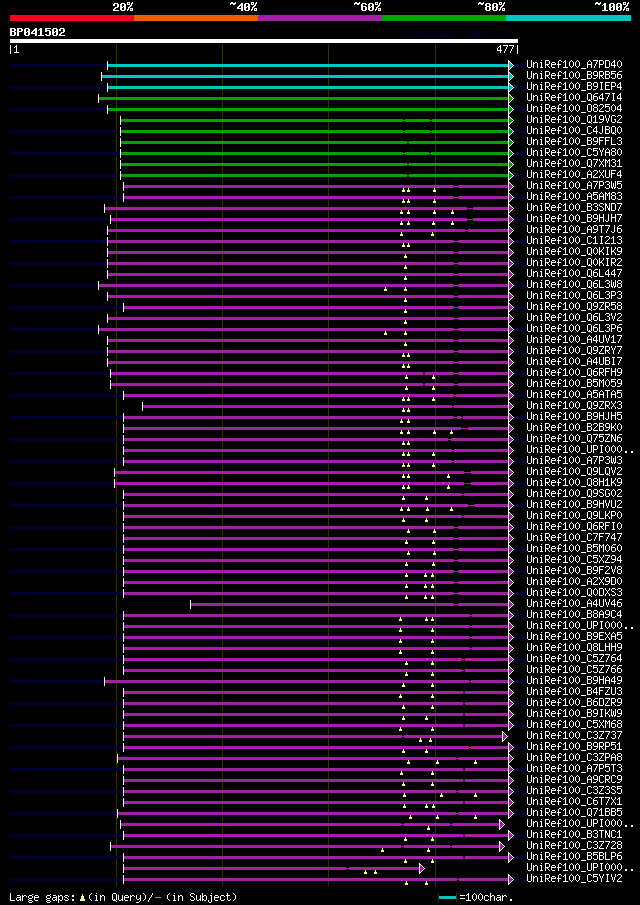Select the UniRef100_Q9LQV2 label

click(x=574, y=471)
